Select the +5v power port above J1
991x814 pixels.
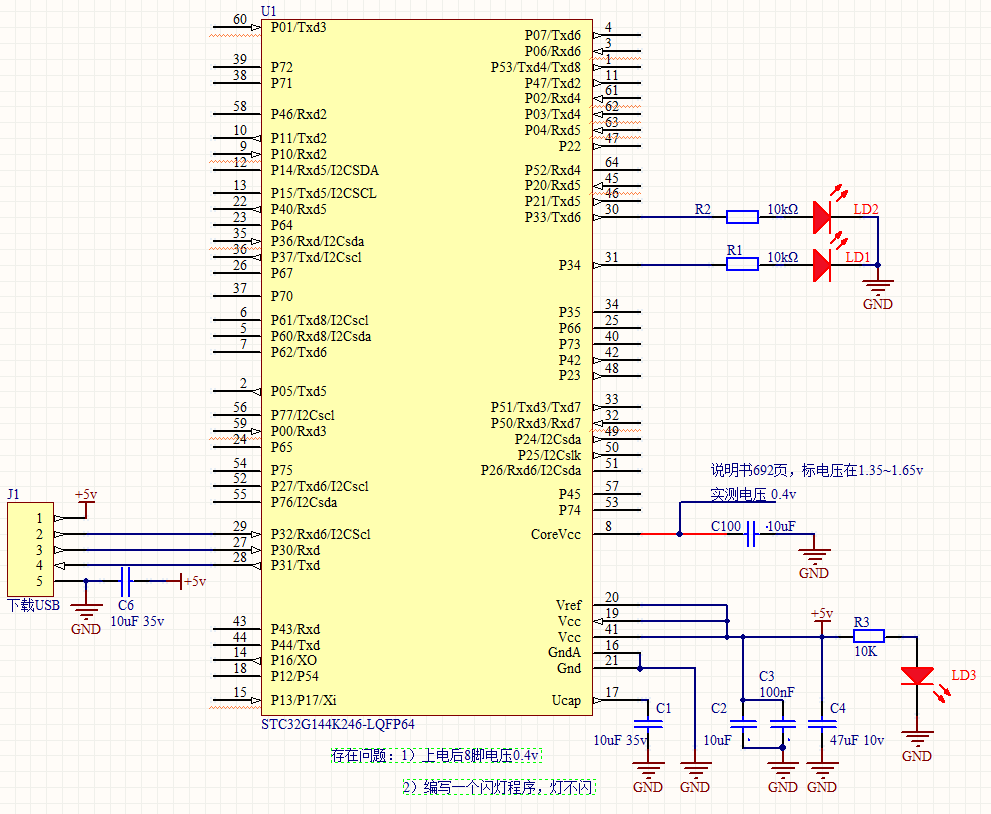pyautogui.click(x=86, y=497)
